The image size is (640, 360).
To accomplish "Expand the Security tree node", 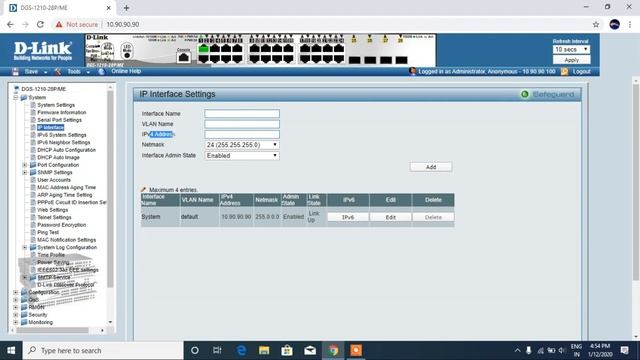I will coord(16,315).
